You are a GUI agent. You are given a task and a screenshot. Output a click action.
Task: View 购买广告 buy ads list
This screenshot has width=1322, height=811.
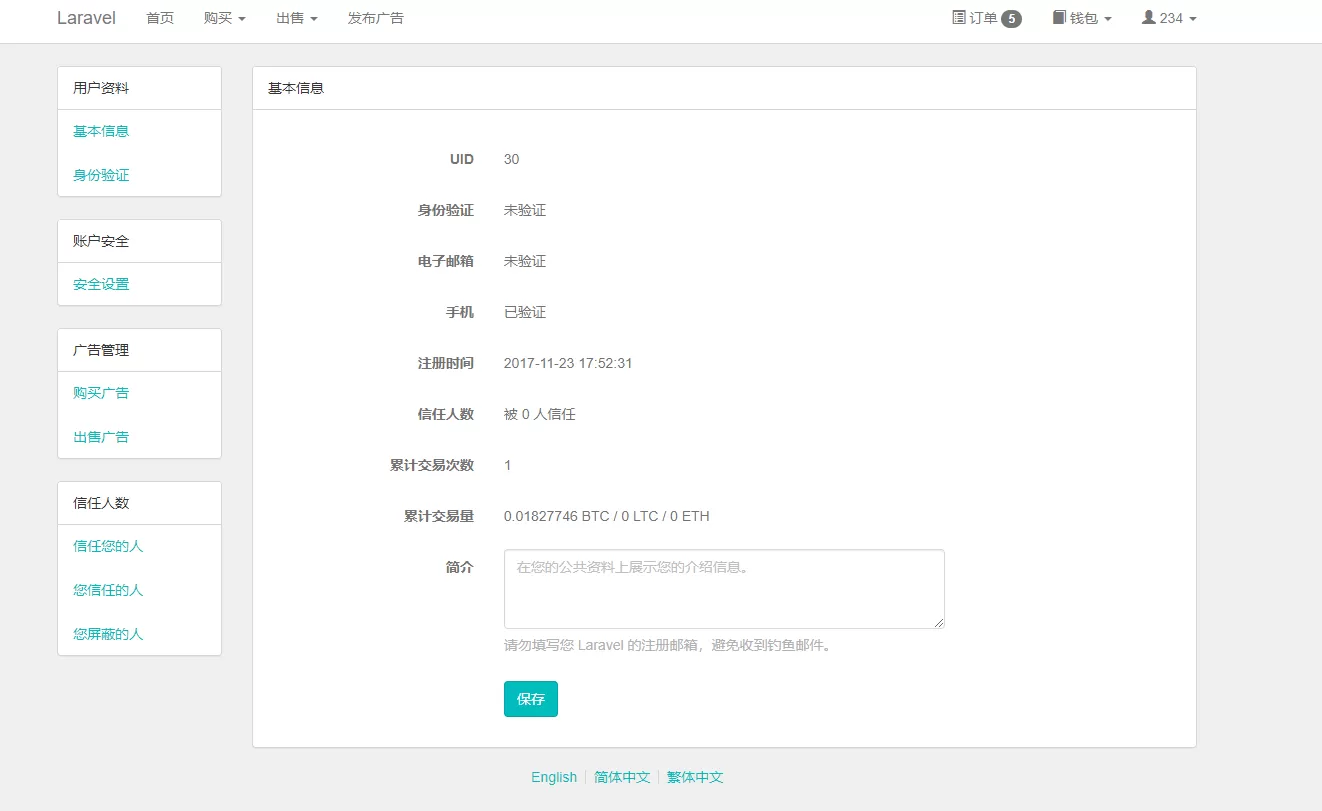click(x=100, y=392)
